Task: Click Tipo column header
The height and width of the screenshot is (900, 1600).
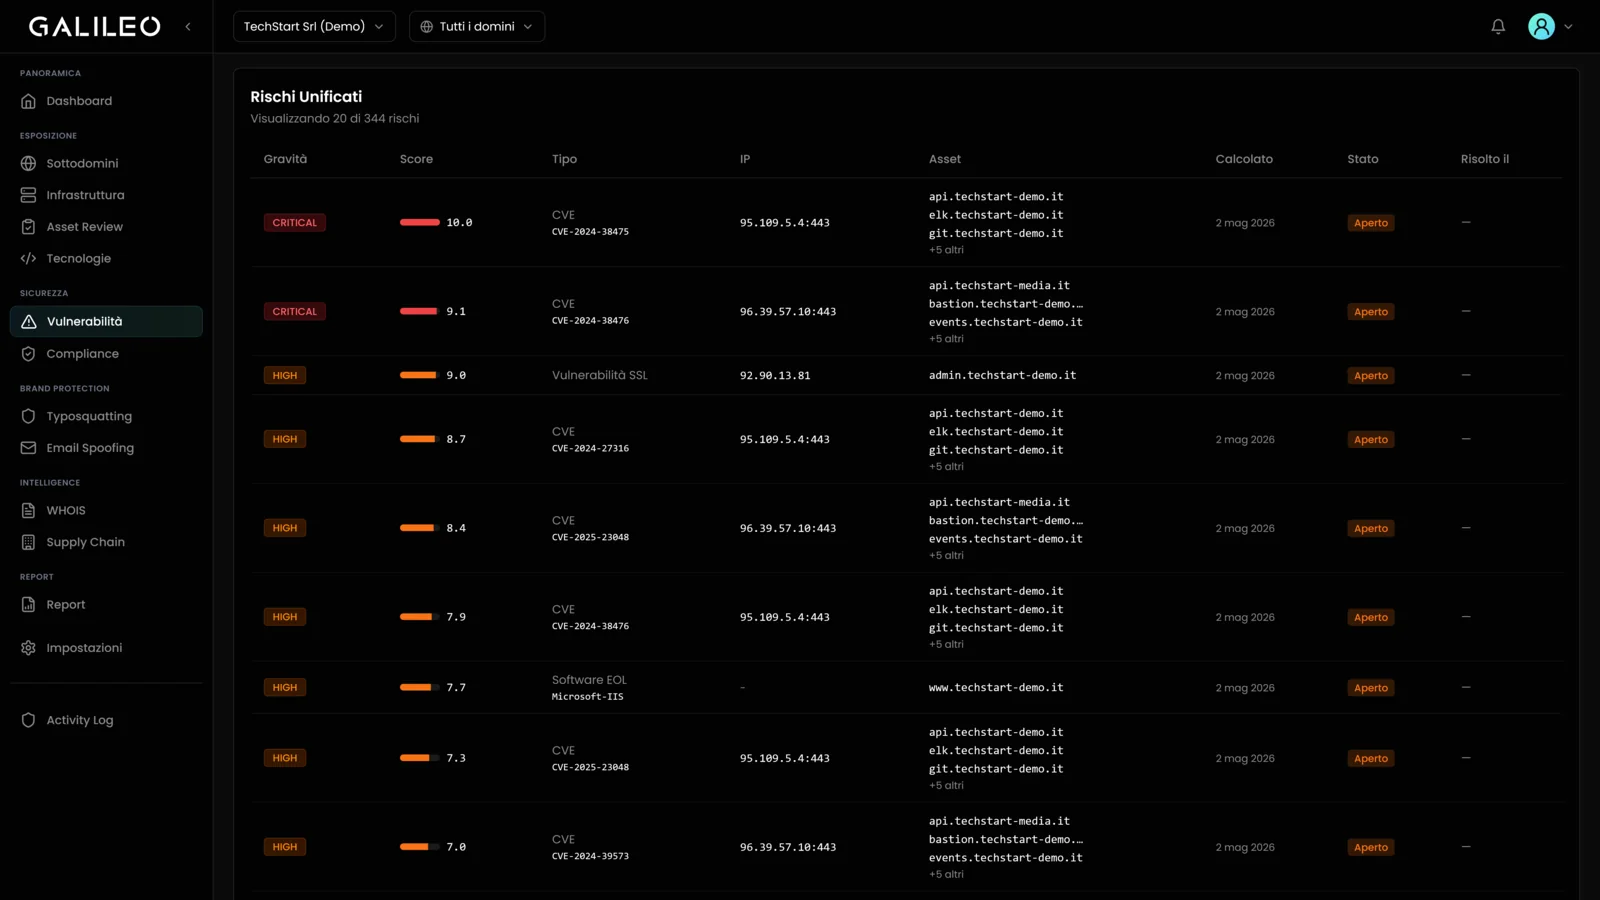Action: tap(564, 159)
